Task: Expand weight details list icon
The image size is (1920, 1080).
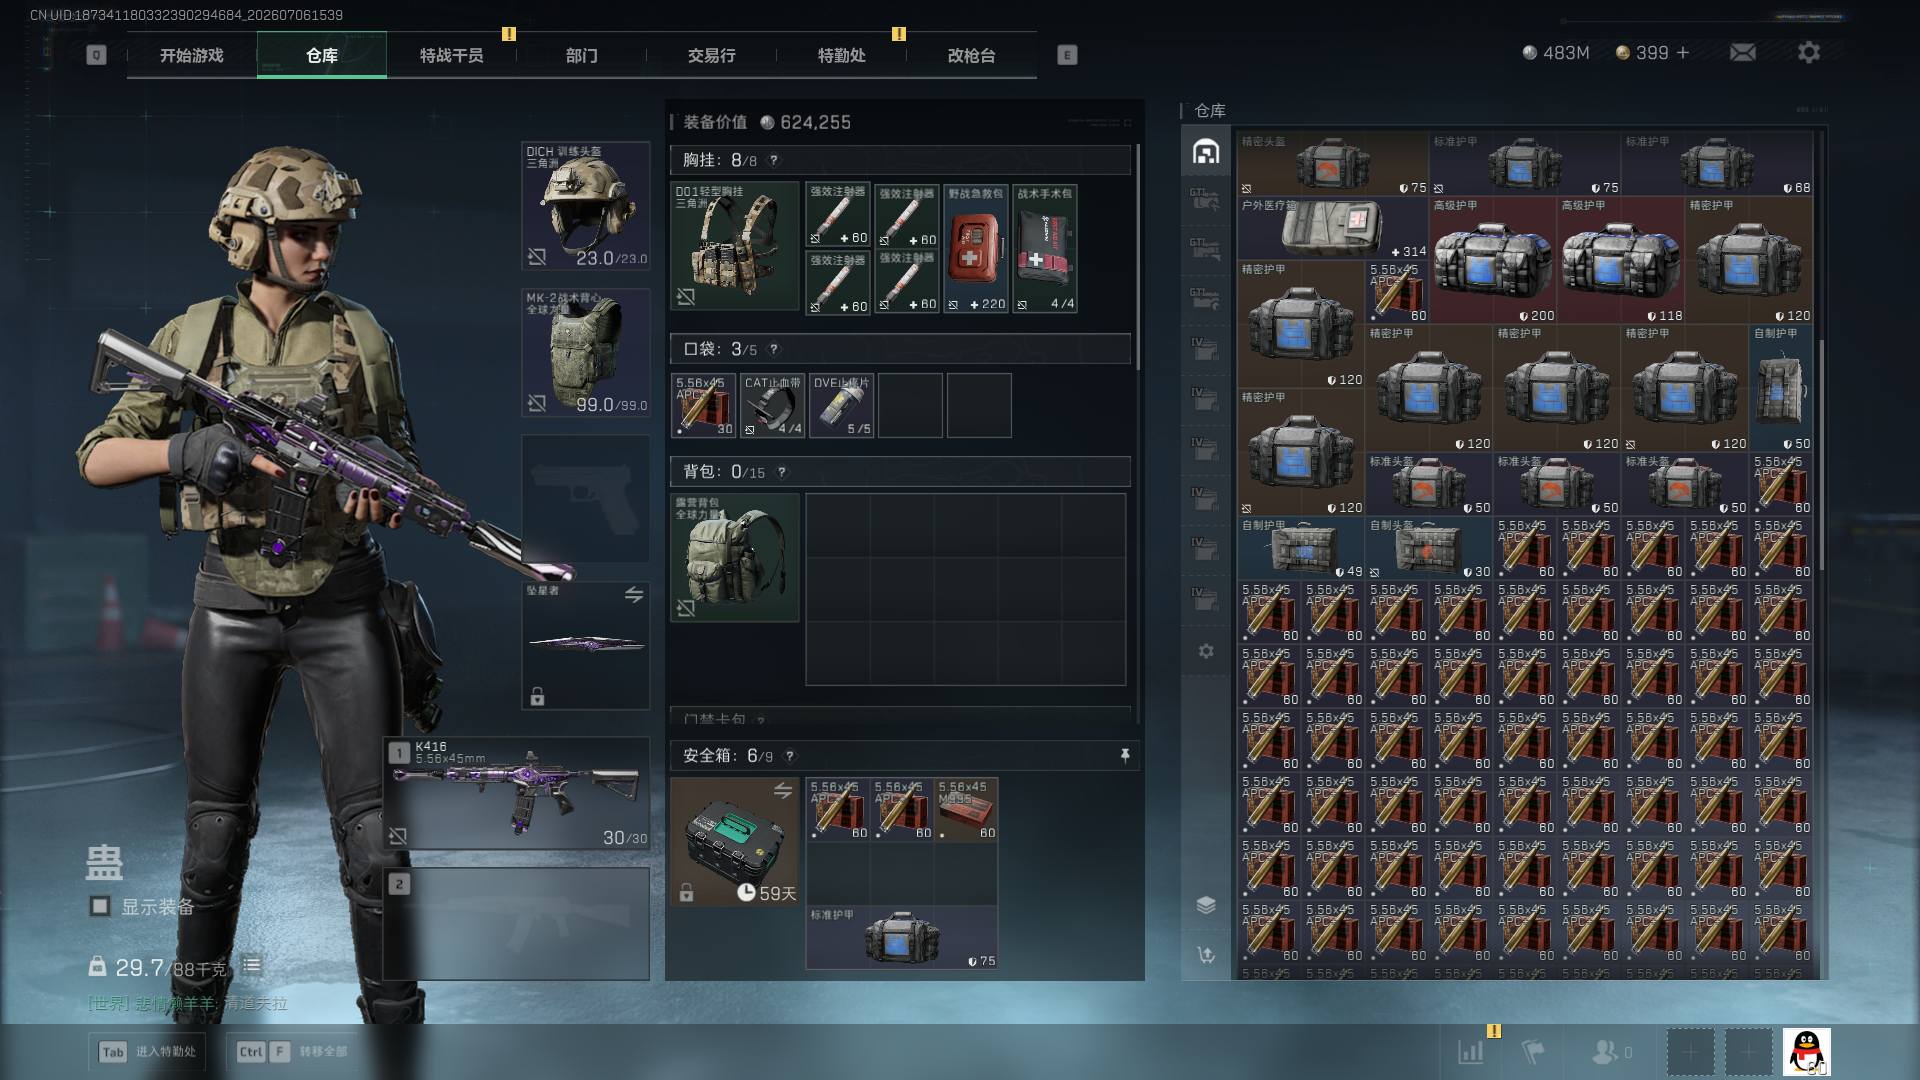Action: pos(251,966)
